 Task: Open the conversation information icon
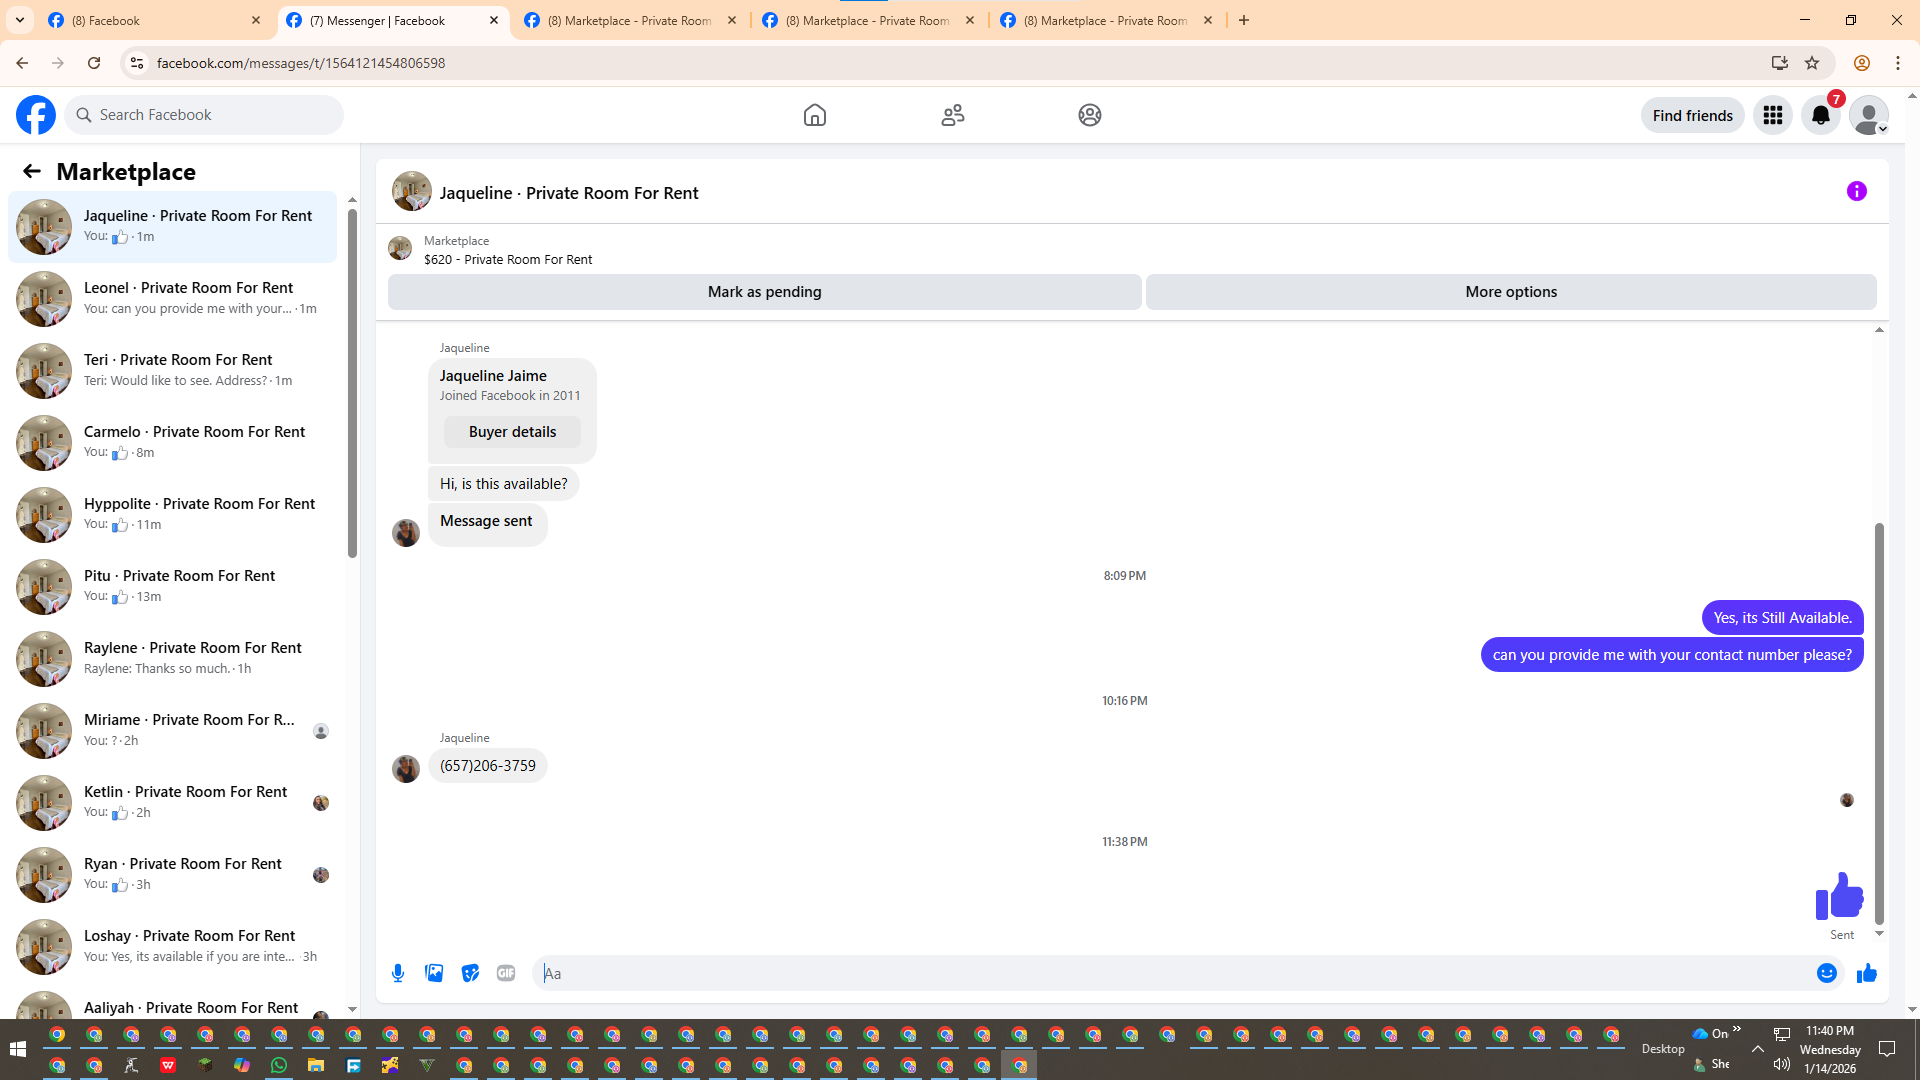[x=1856, y=191]
